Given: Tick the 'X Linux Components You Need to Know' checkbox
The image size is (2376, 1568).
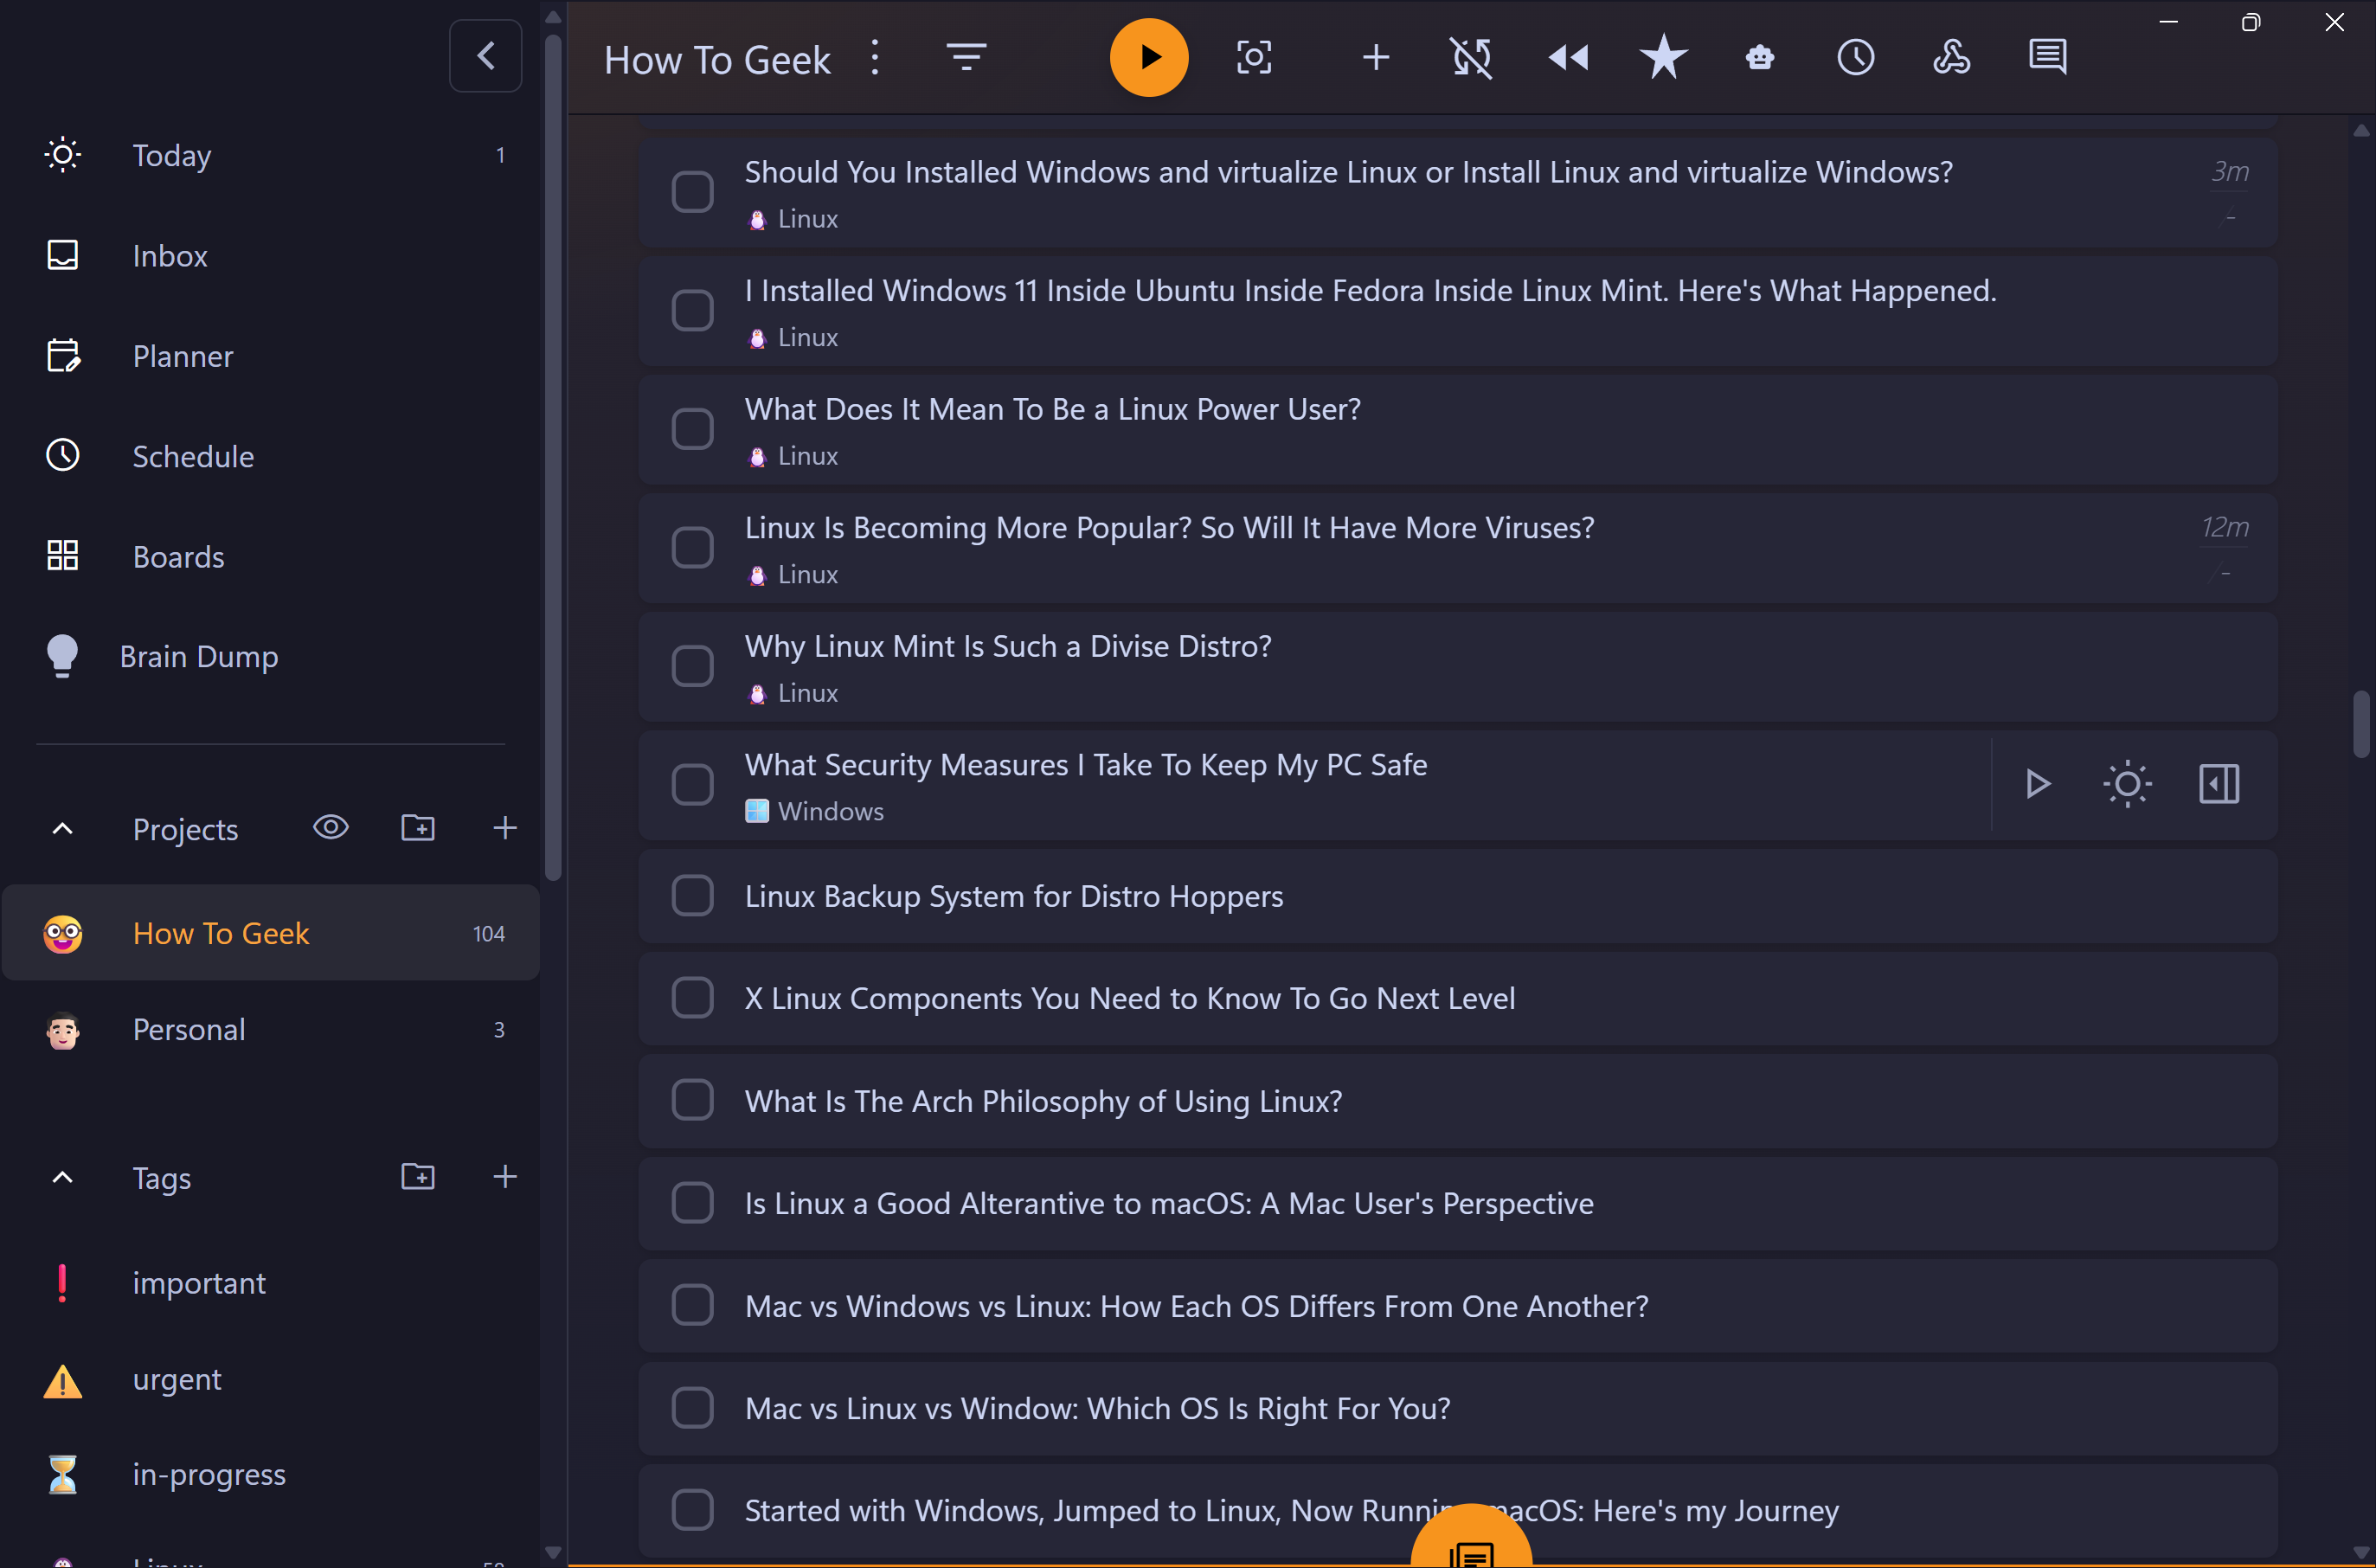Looking at the screenshot, I should click(692, 998).
